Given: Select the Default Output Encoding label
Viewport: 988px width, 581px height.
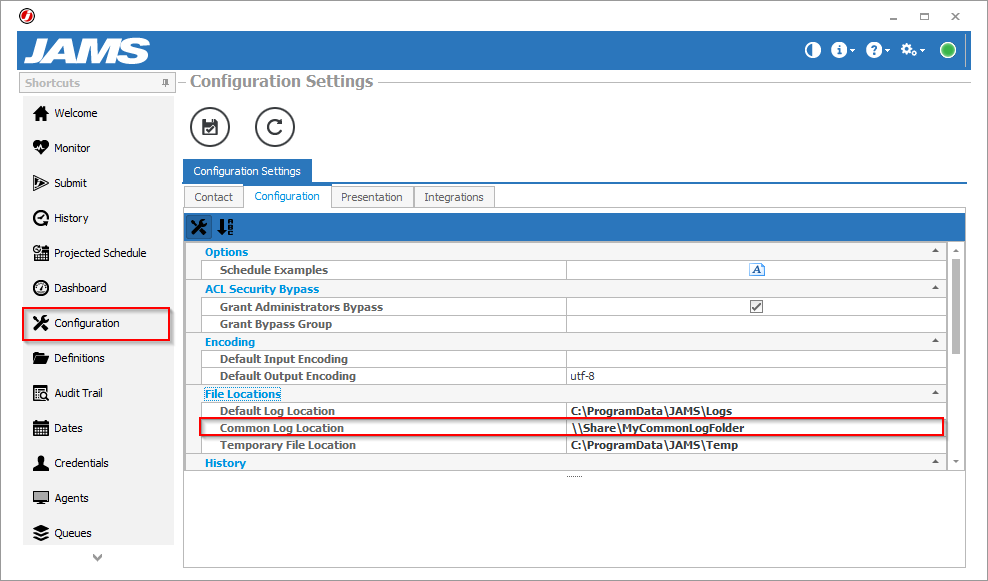Looking at the screenshot, I should [287, 376].
